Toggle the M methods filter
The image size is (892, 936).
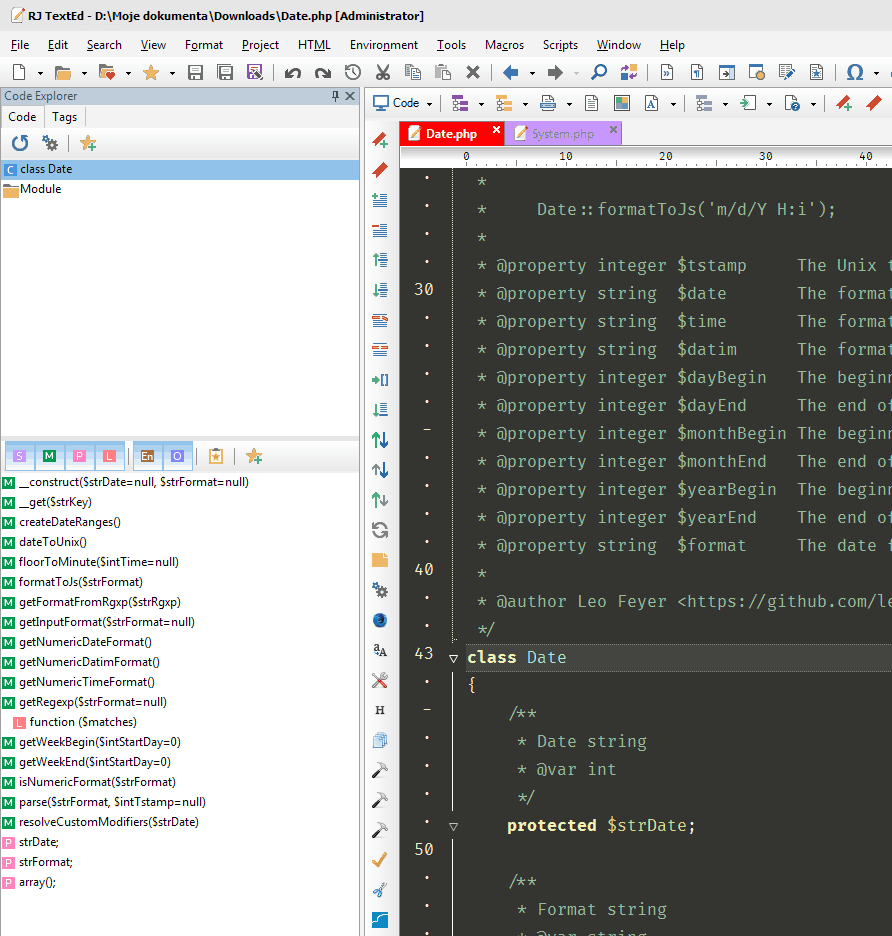point(49,455)
